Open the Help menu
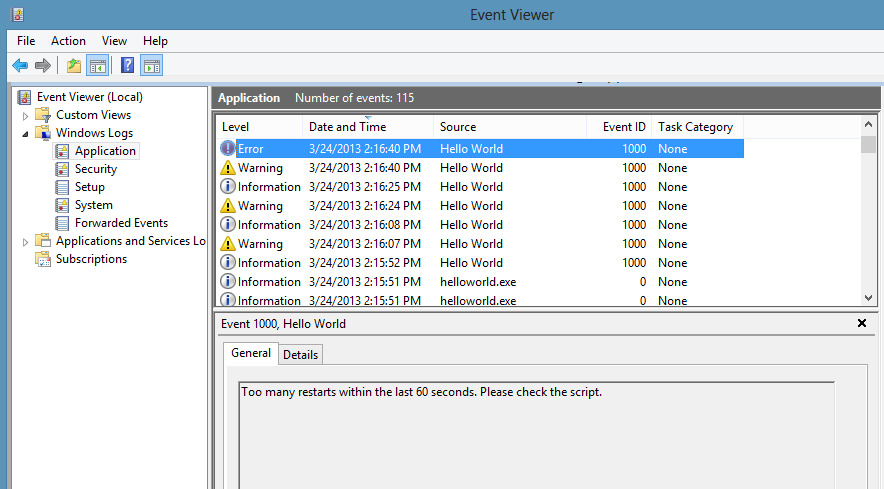 coord(155,41)
